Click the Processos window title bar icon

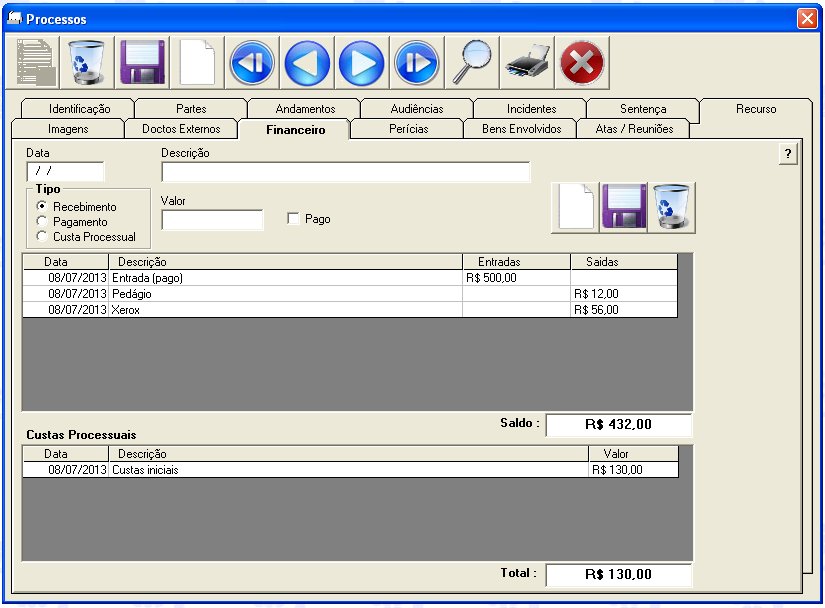[x=15, y=18]
